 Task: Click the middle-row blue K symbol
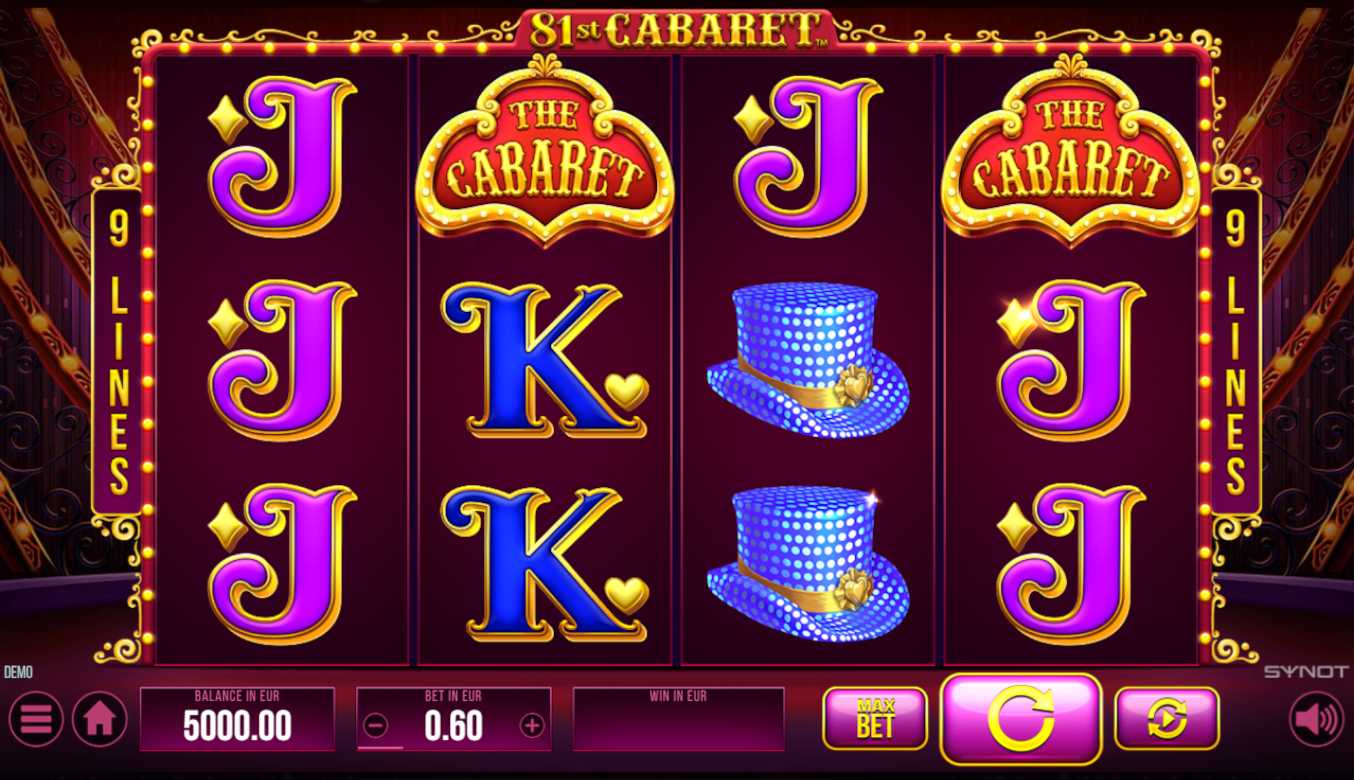(x=546, y=360)
